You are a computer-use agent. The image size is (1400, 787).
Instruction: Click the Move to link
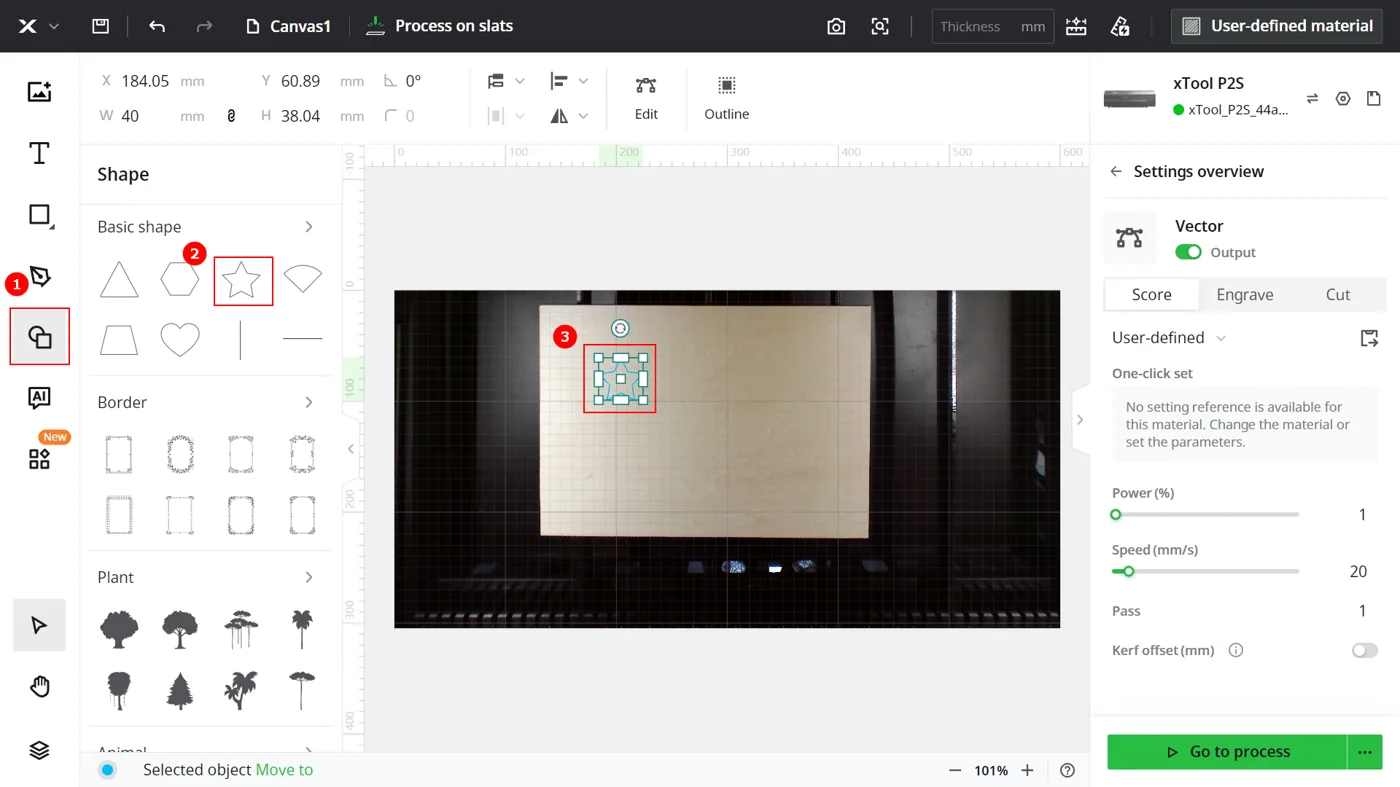[x=284, y=770]
